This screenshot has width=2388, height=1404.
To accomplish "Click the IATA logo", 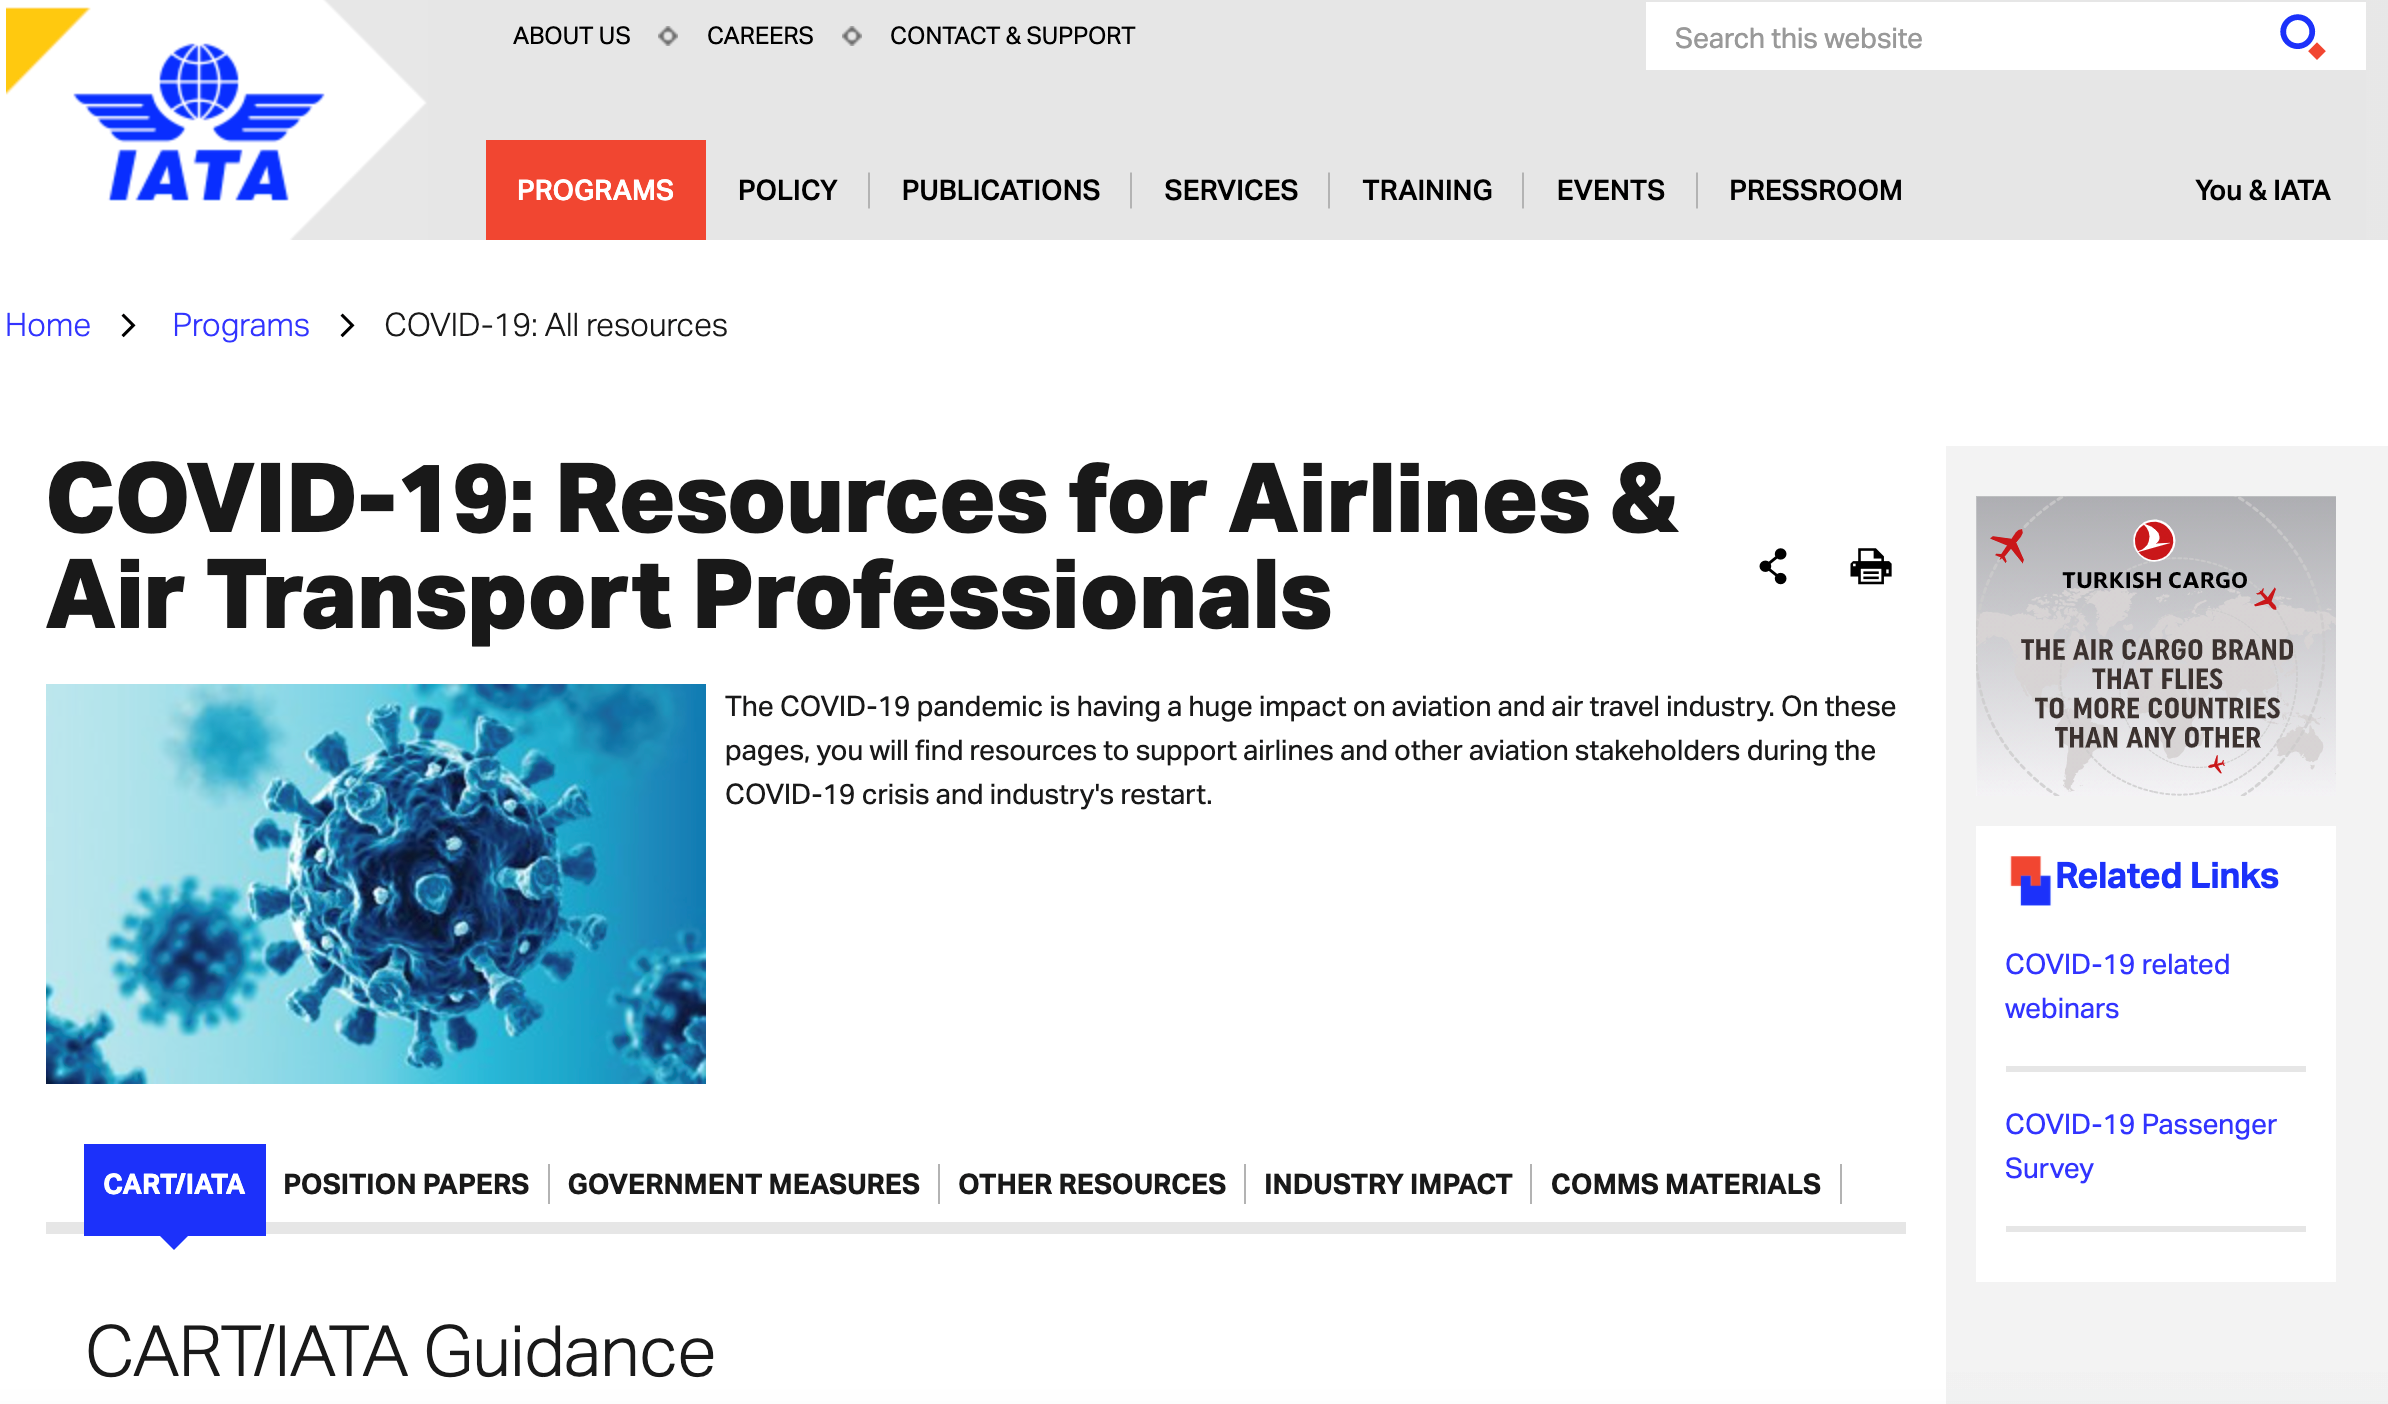I will point(198,122).
